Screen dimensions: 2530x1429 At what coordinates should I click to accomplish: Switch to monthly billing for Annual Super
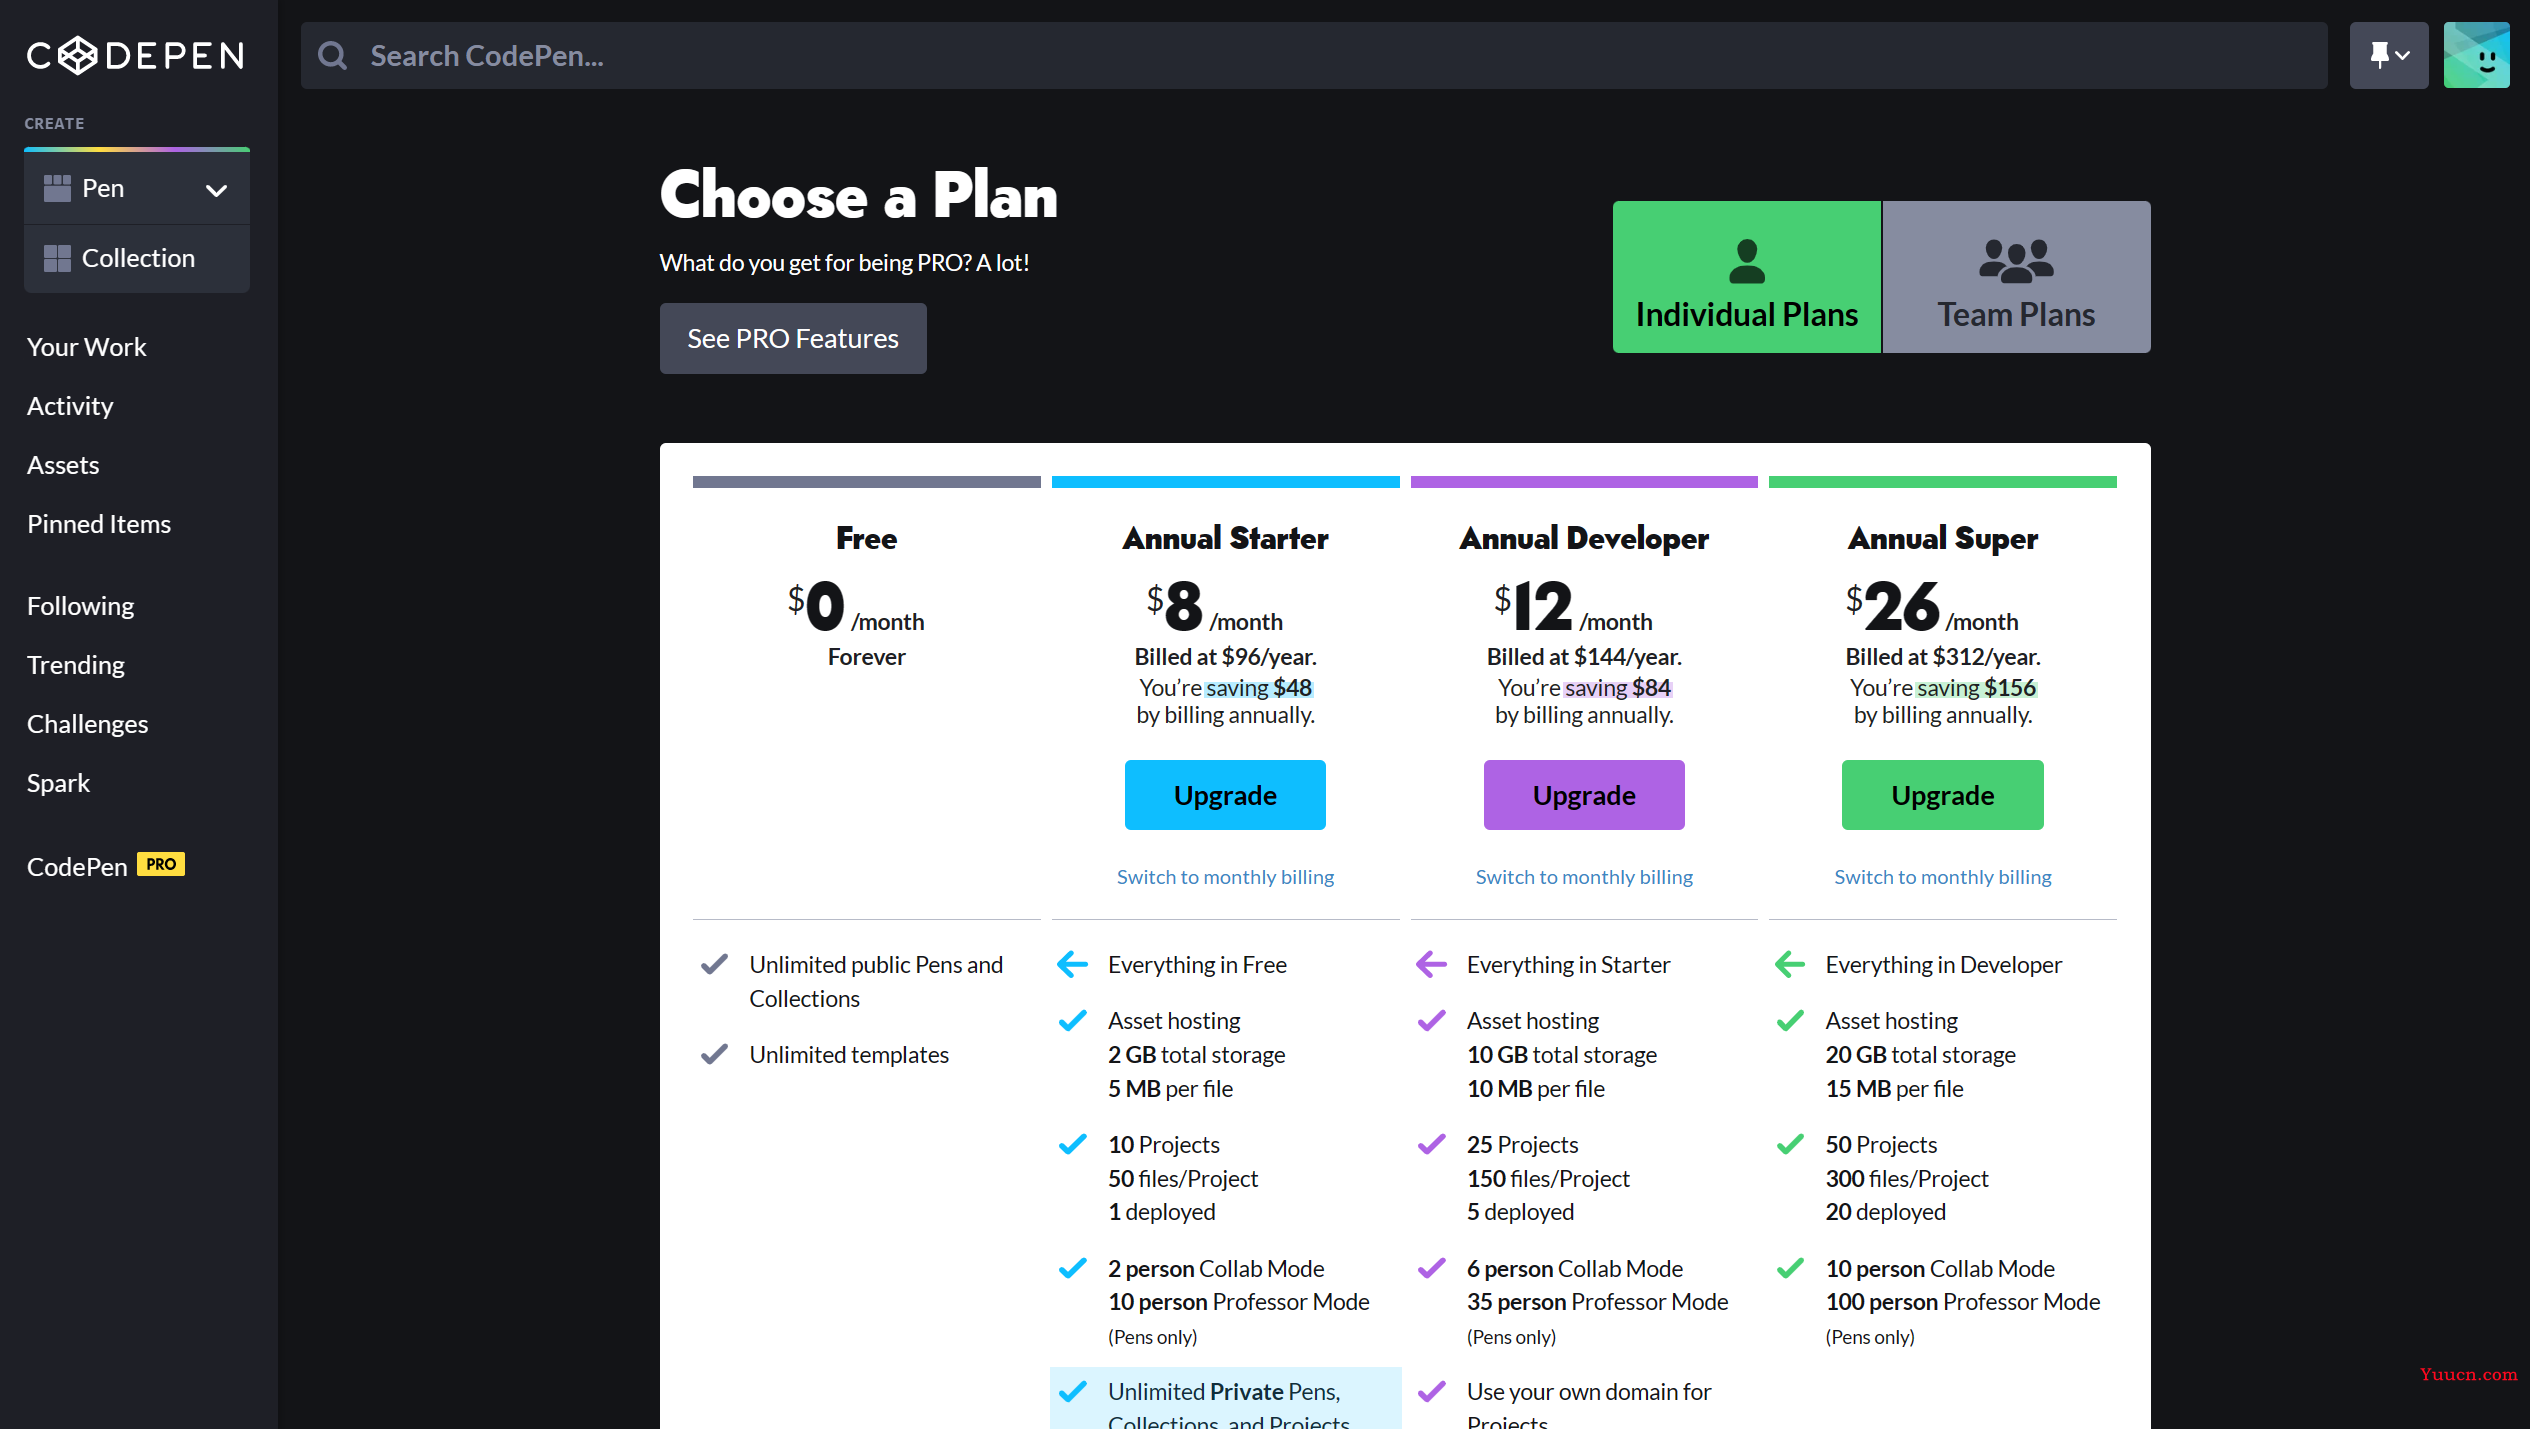click(x=1943, y=876)
